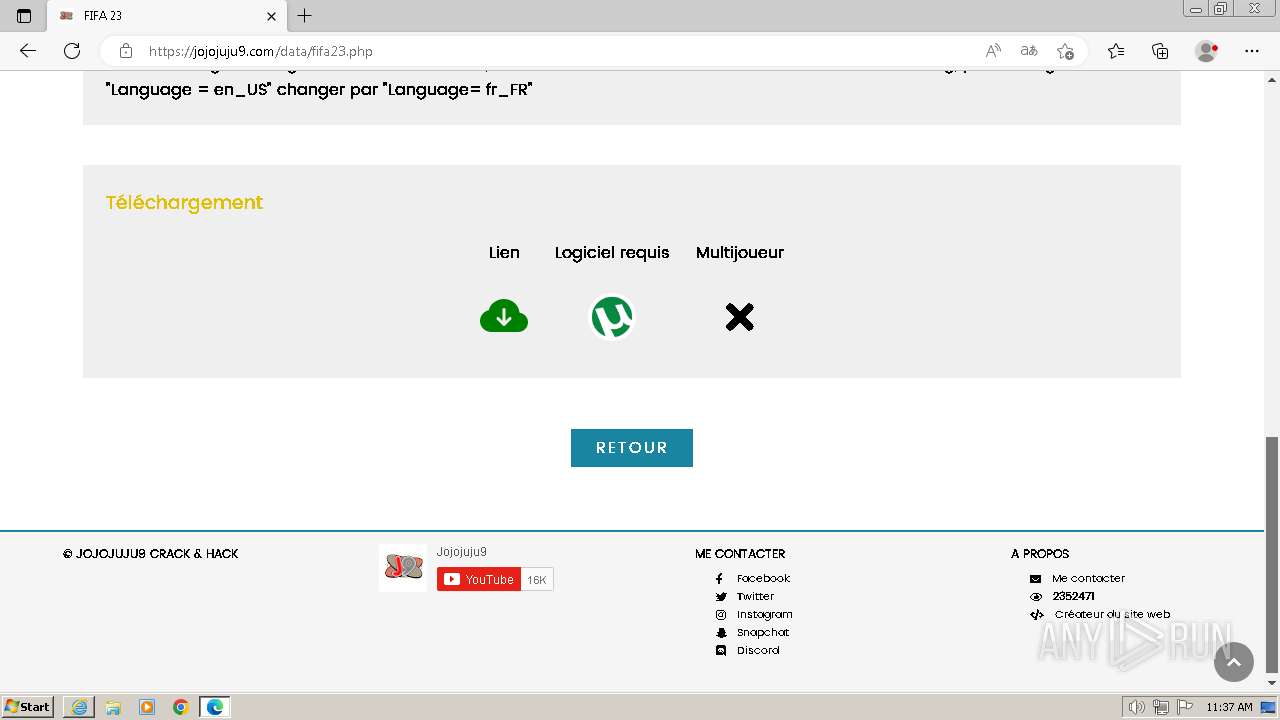The width and height of the screenshot is (1280, 720).
Task: Open Chrome from taskbar
Action: click(181, 707)
